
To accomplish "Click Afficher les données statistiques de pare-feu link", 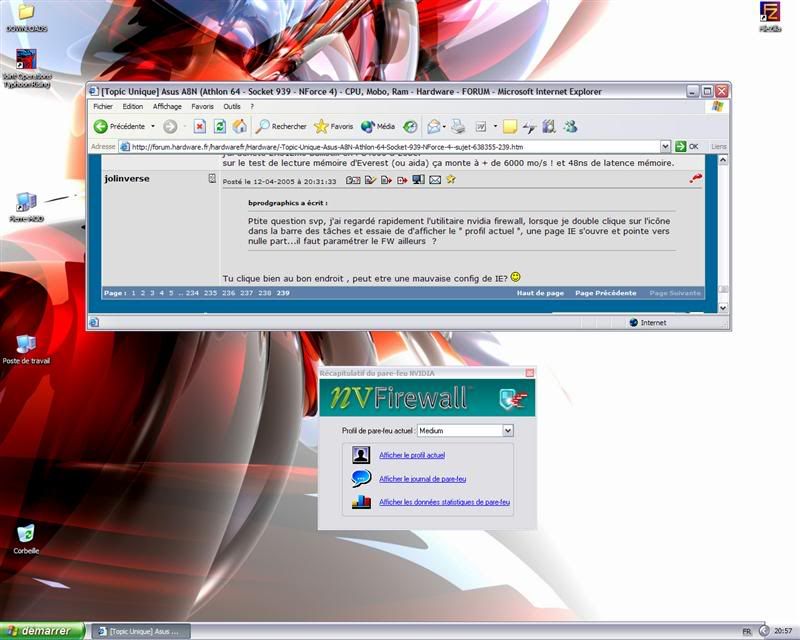I will tap(444, 502).
